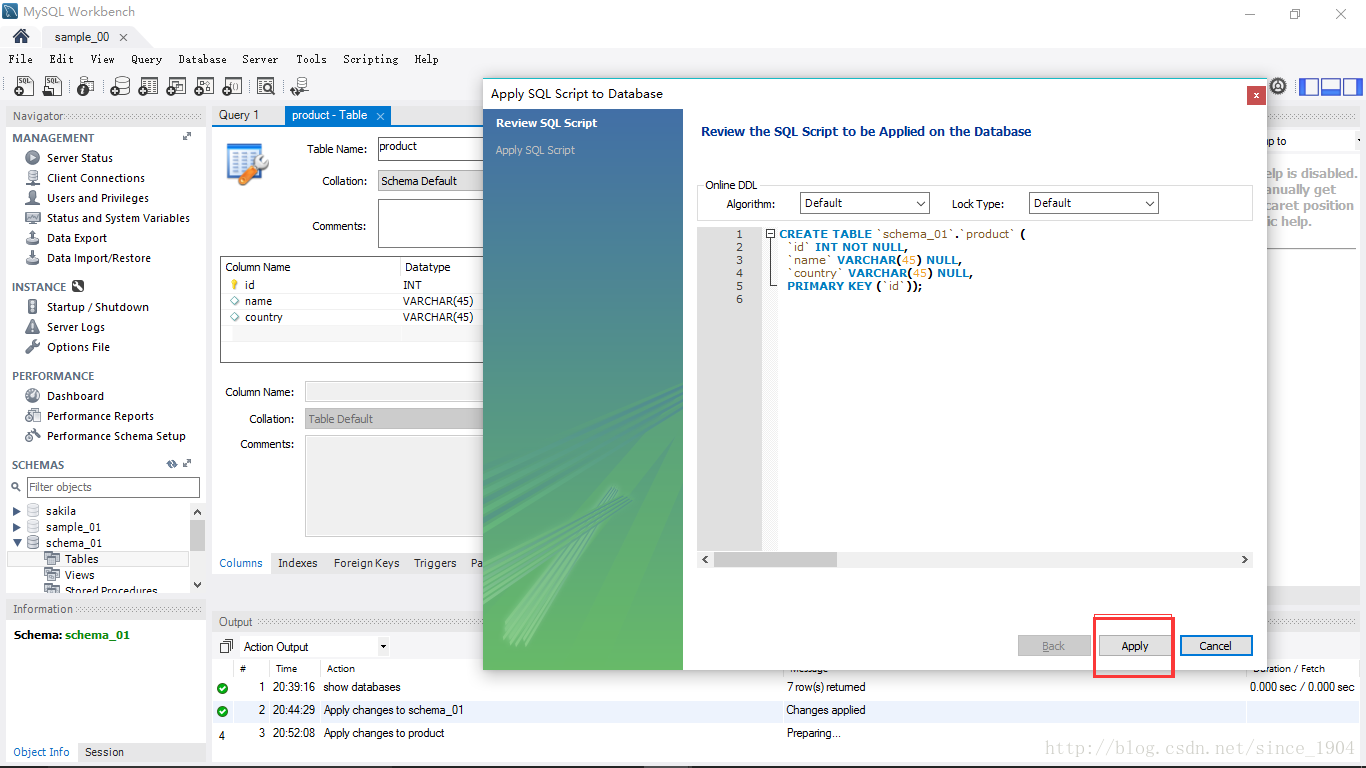Select the Tables node under schema_01
Image resolution: width=1366 pixels, height=768 pixels.
click(81, 559)
